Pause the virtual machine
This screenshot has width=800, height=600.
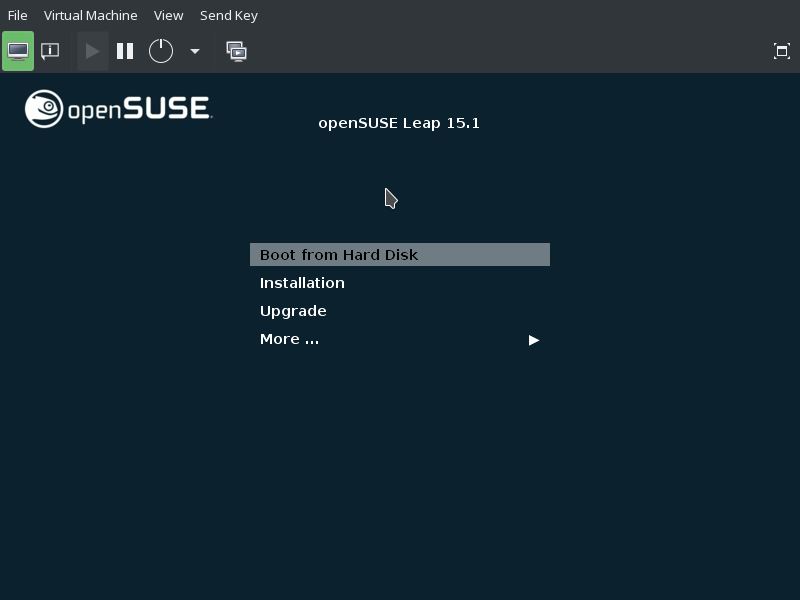click(x=124, y=51)
